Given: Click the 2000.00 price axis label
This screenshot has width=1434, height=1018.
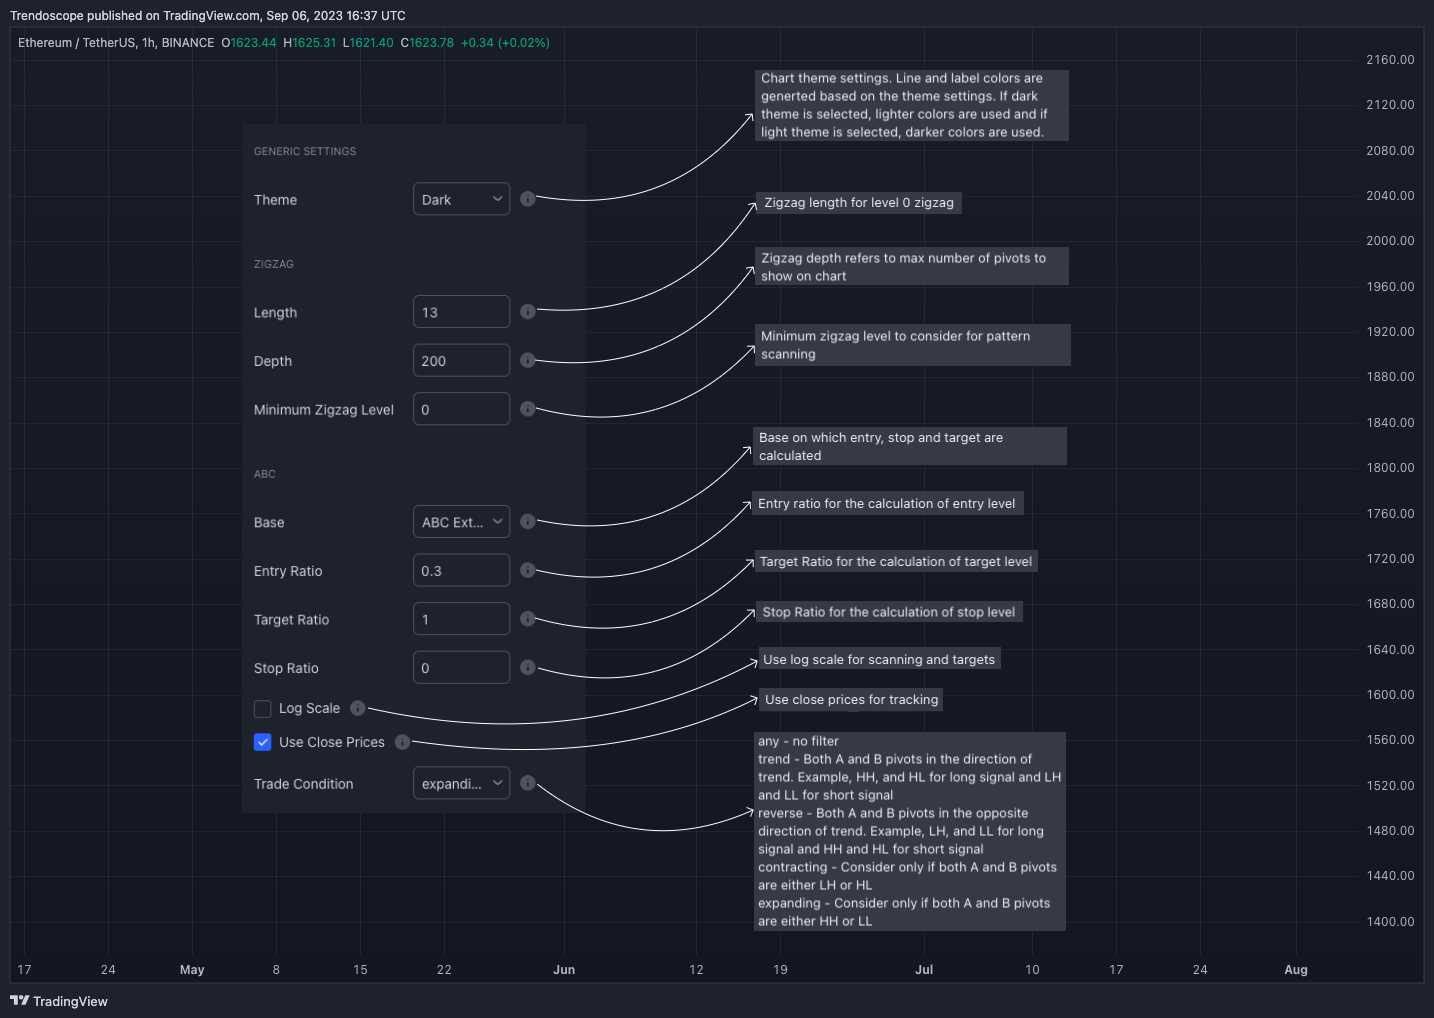Looking at the screenshot, I should (x=1390, y=241).
